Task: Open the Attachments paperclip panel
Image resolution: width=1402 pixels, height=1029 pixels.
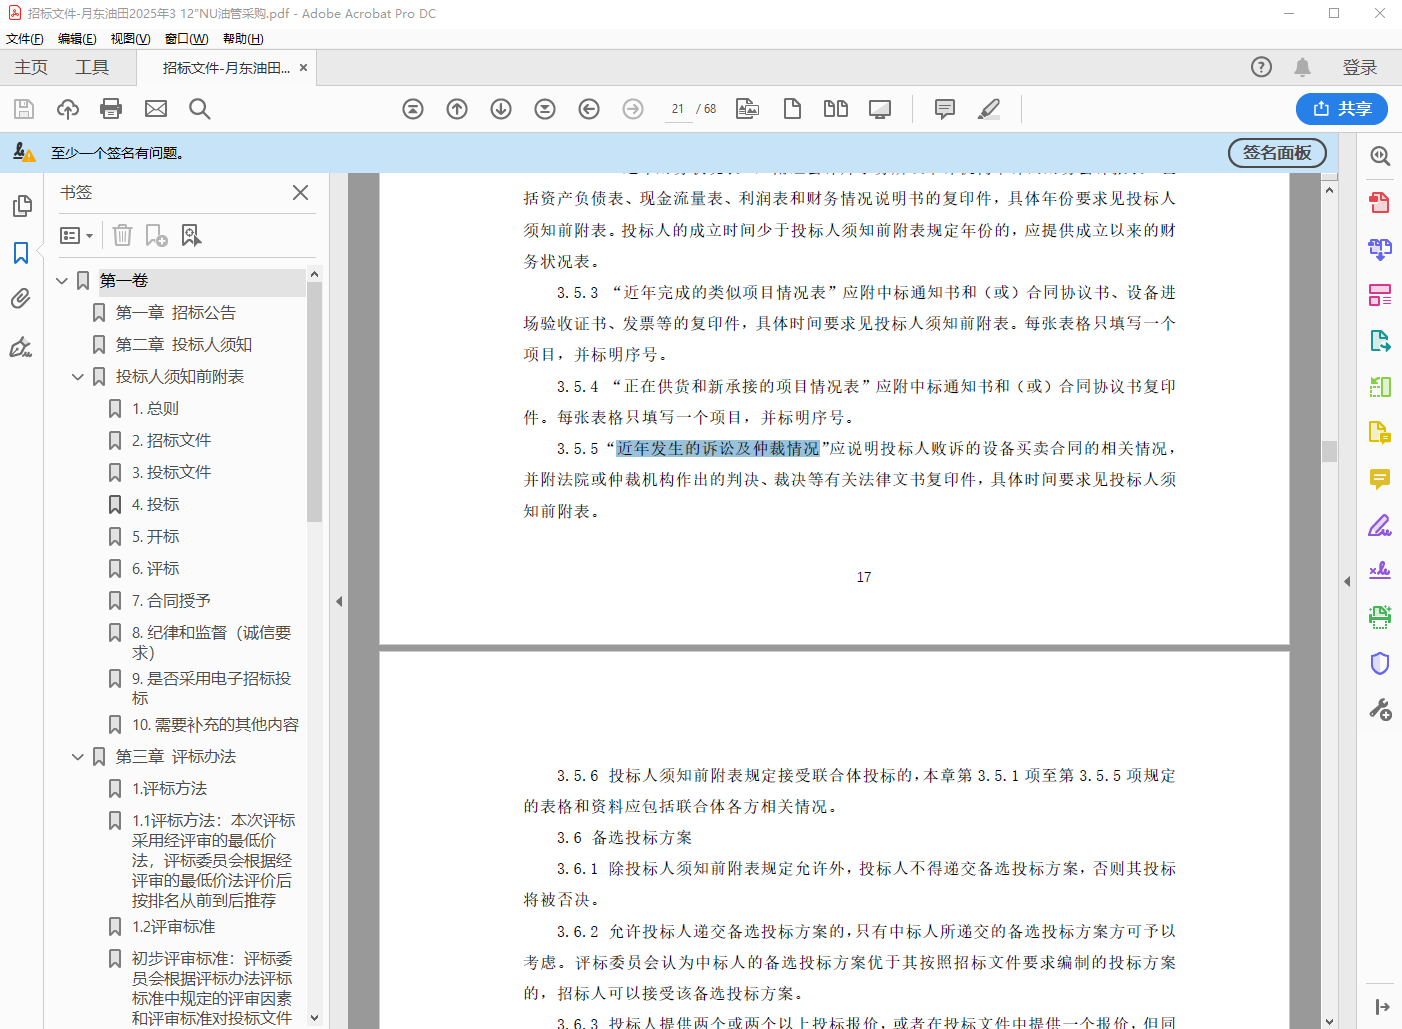Action: point(21,299)
